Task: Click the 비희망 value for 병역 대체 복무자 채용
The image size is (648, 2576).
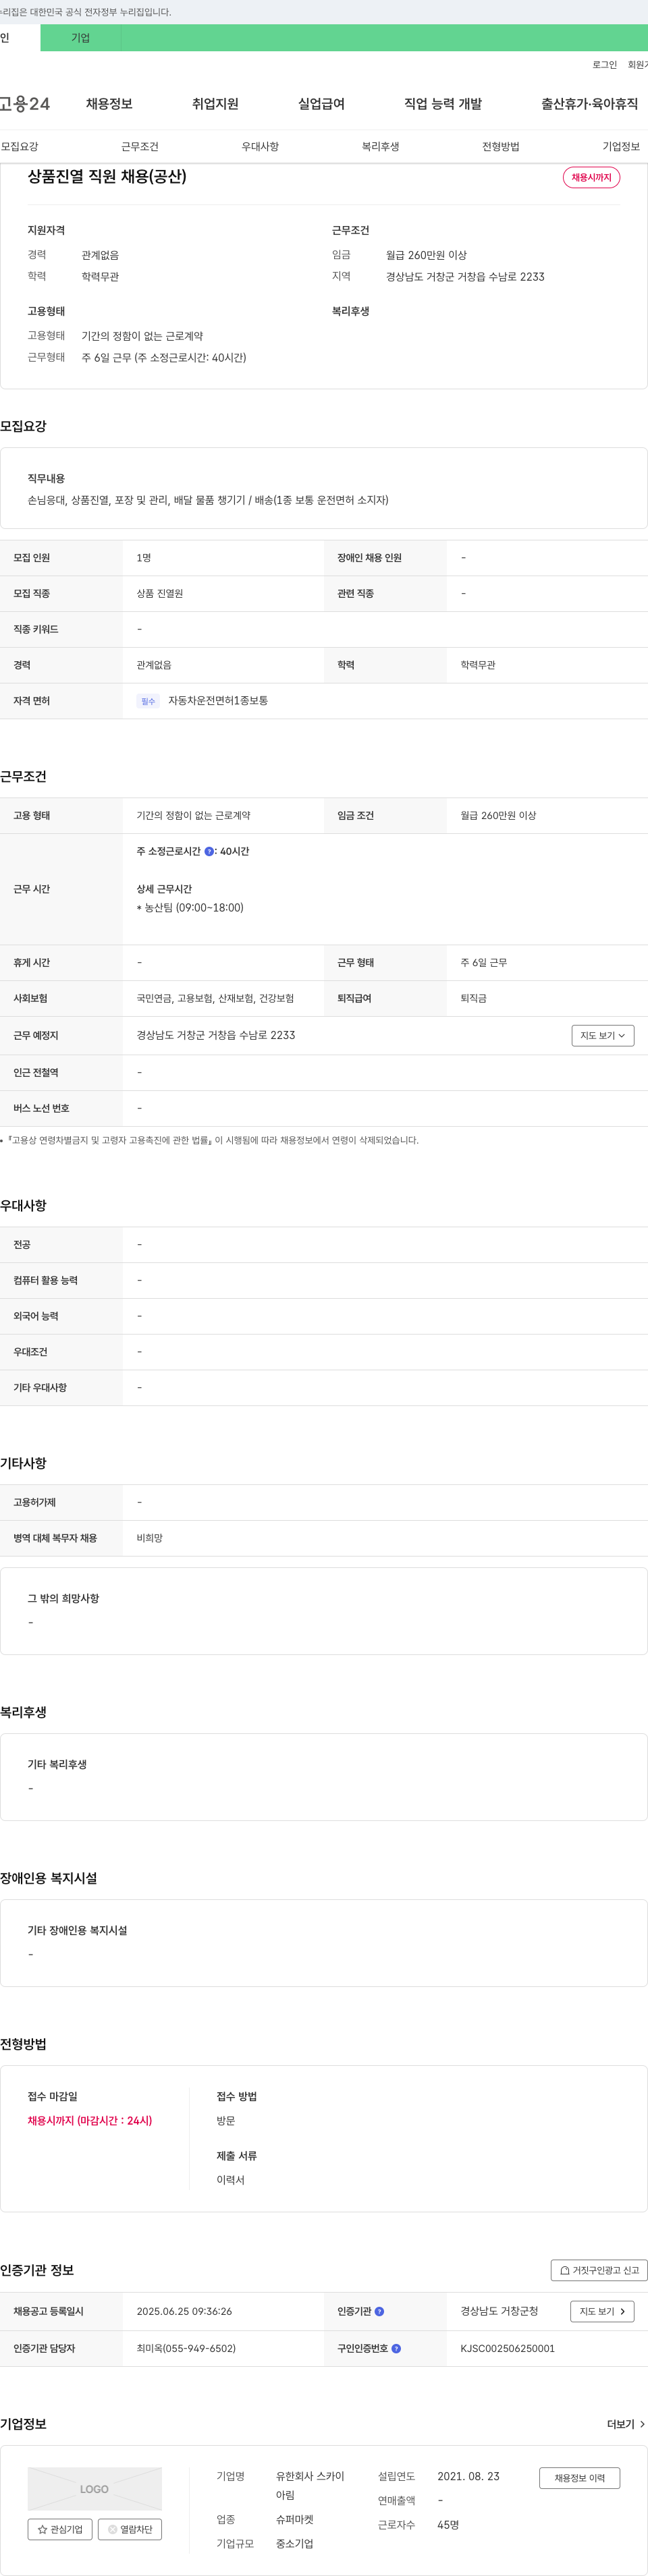Action: coord(149,1538)
